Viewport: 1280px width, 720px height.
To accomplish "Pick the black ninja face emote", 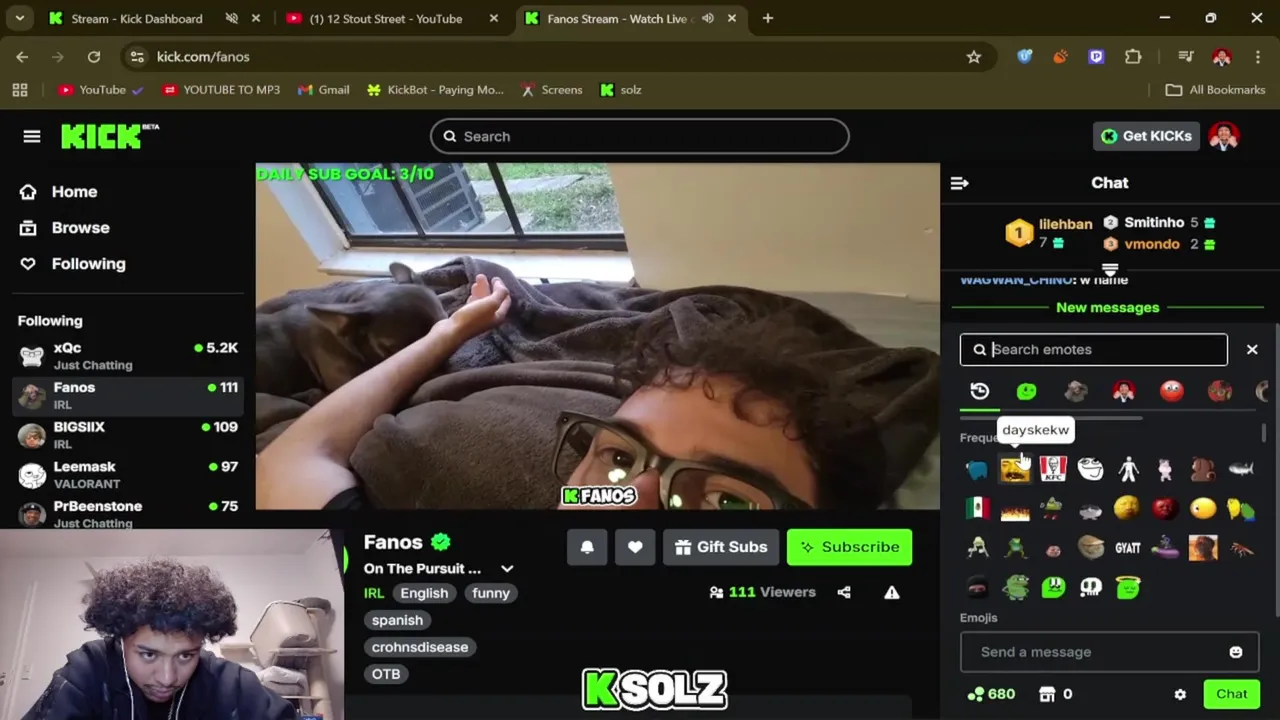I will 977,588.
